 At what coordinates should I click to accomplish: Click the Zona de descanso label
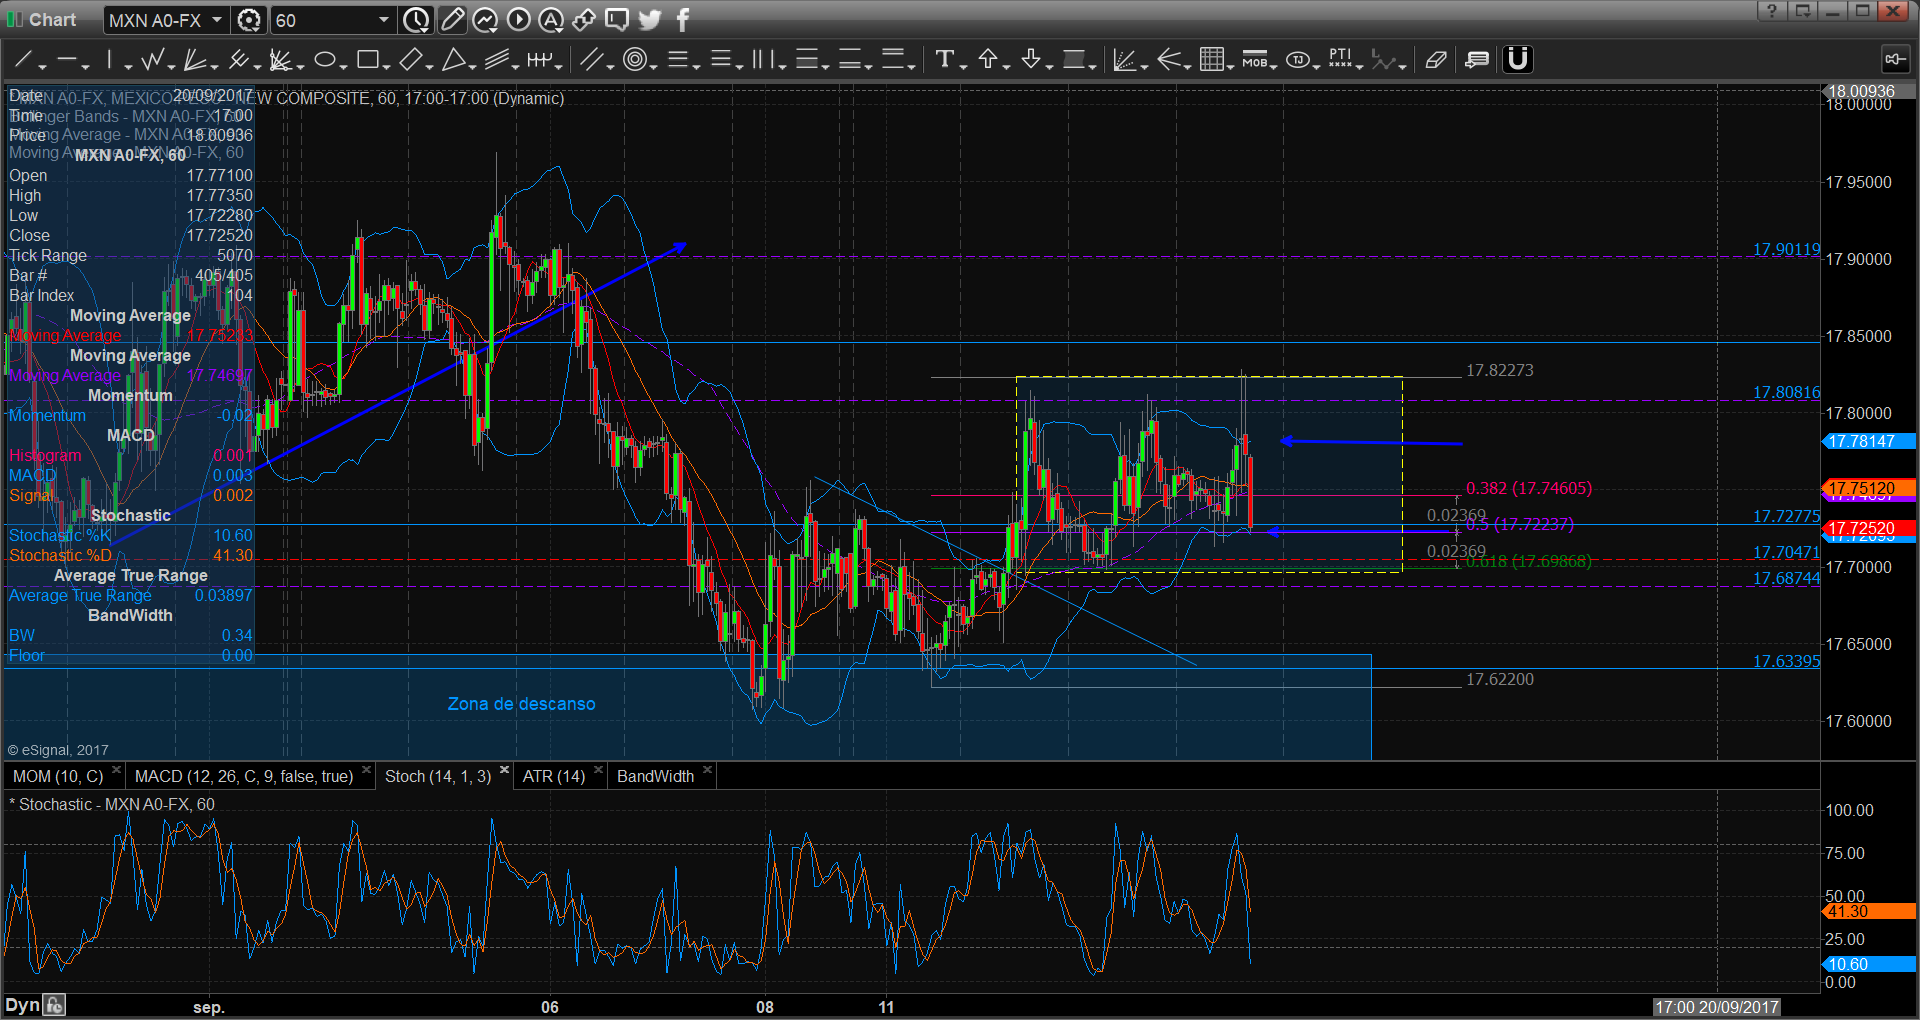521,704
